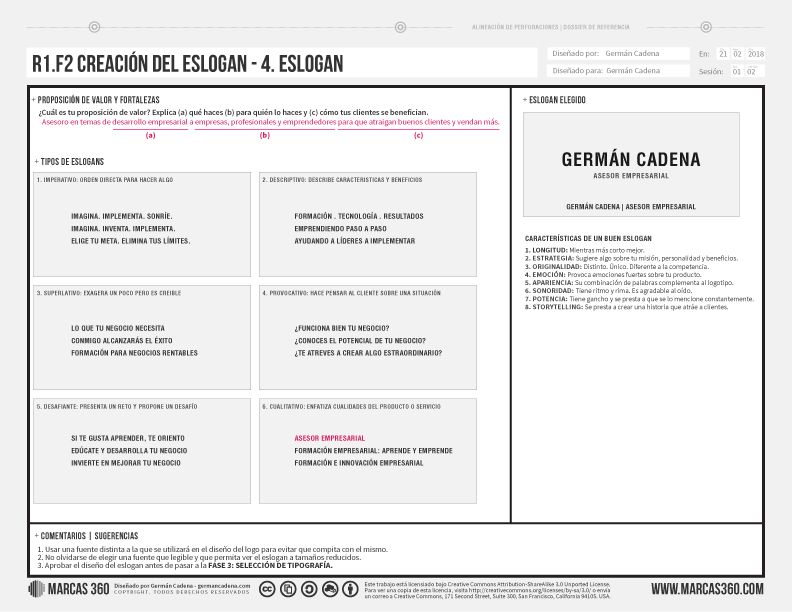
Task: Select slogan 'Lo que tu negocio necesita'
Action: pyautogui.click(x=118, y=328)
